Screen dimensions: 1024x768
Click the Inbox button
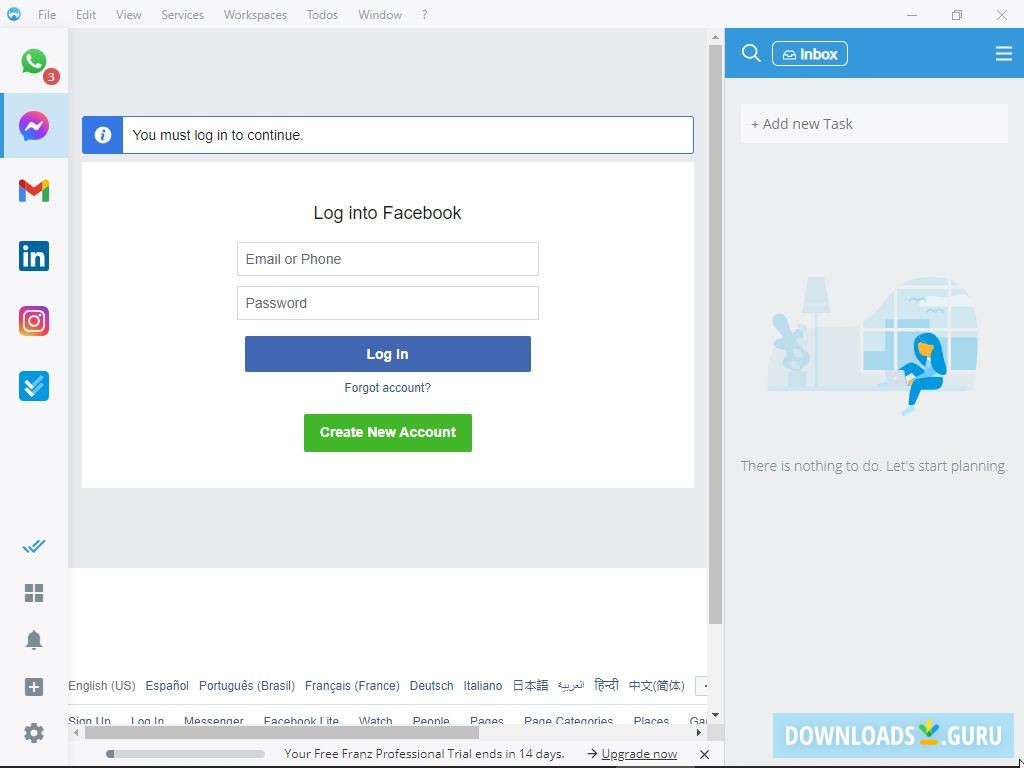coord(810,54)
